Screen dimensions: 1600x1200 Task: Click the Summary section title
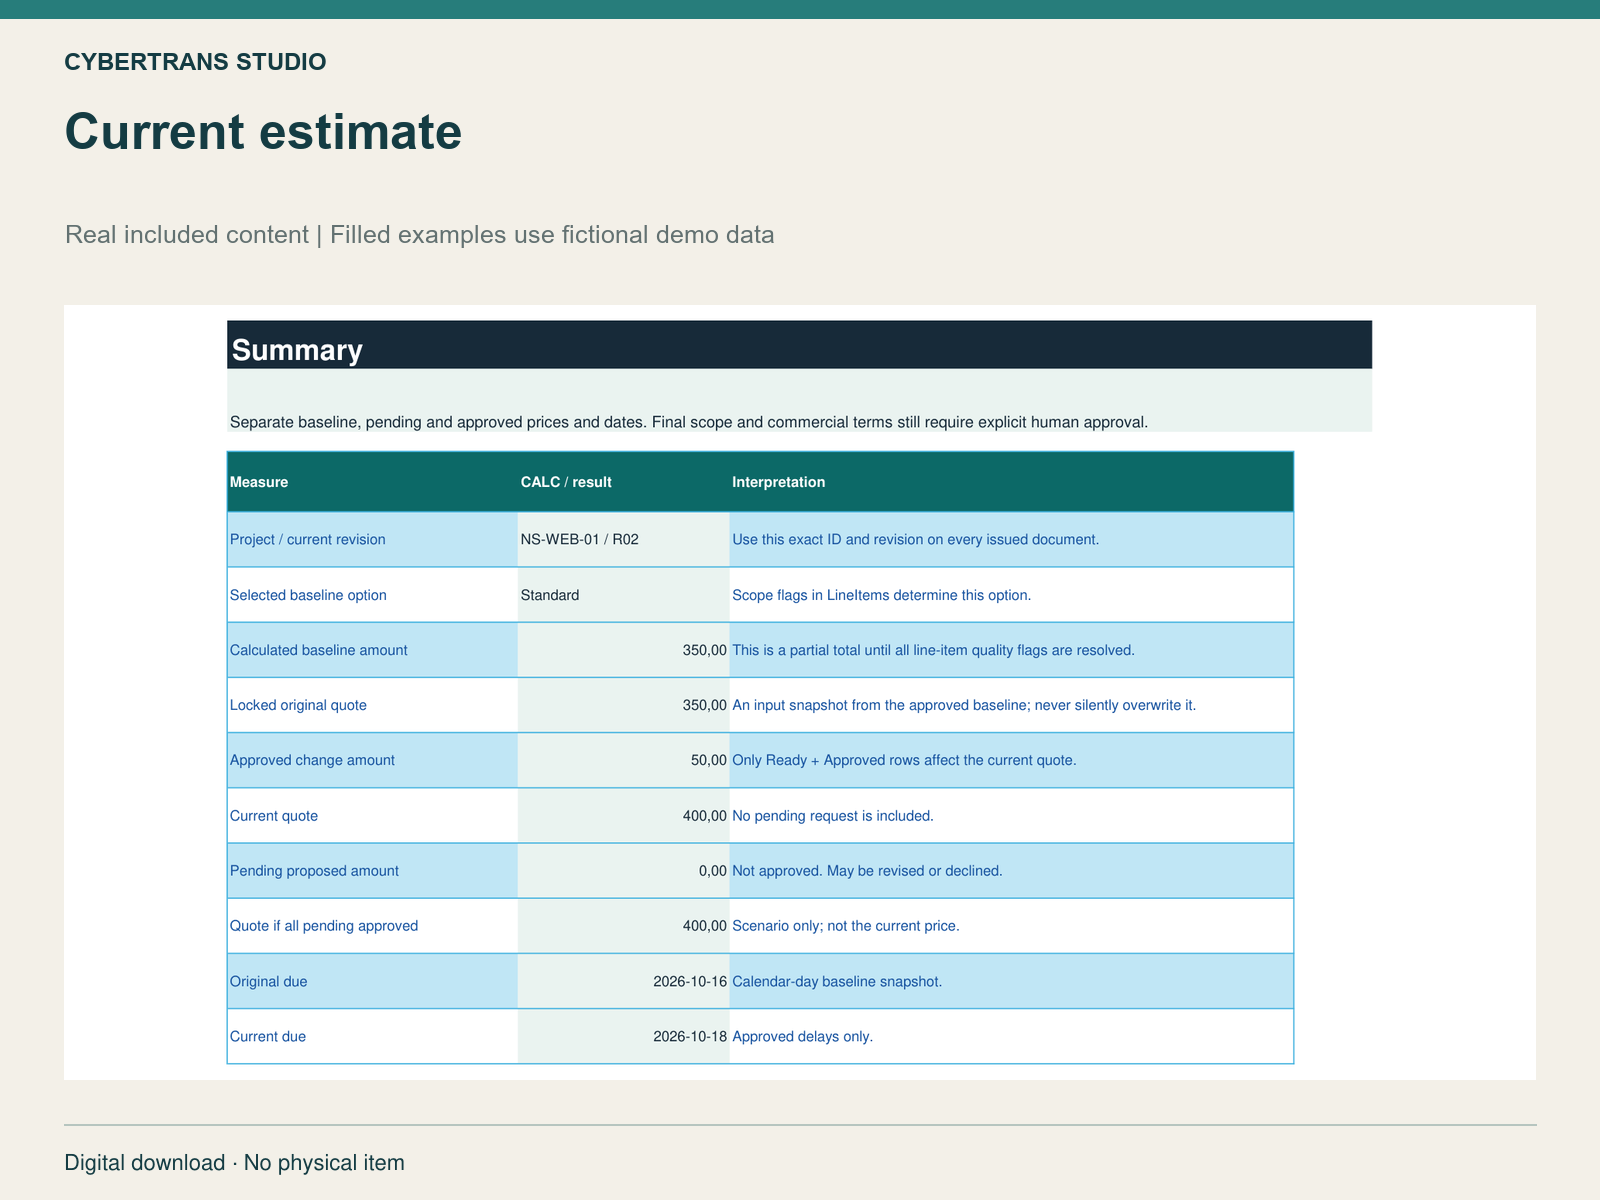click(297, 350)
